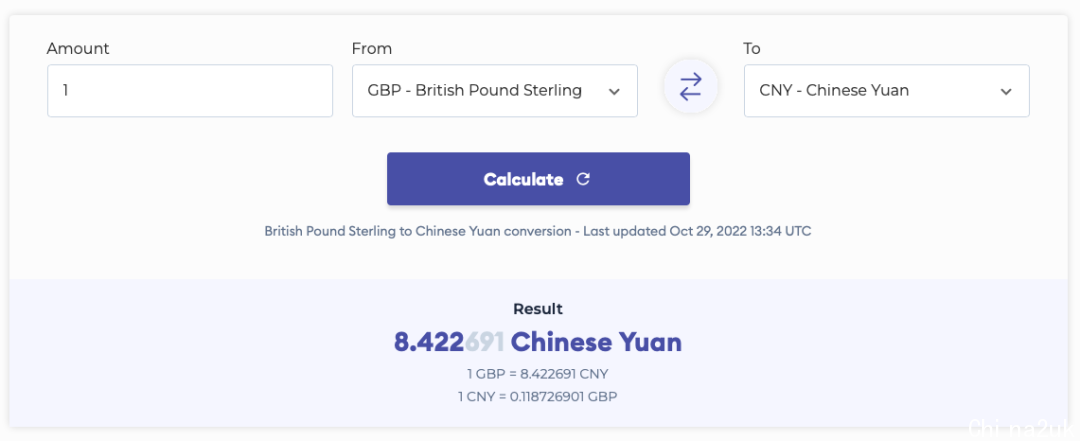The height and width of the screenshot is (441, 1080).
Task: Click the Chinese Yuan result words
Action: coord(596,342)
